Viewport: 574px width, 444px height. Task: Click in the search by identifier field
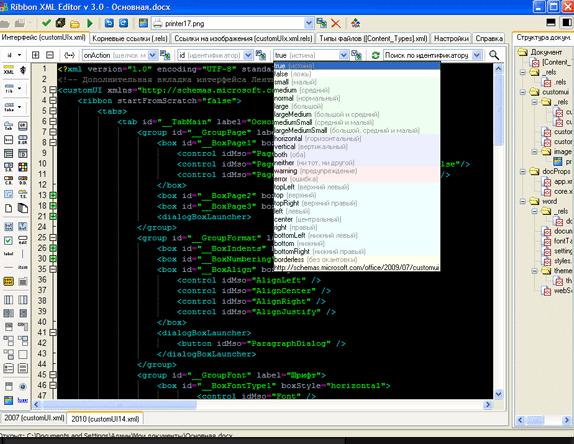[428, 55]
